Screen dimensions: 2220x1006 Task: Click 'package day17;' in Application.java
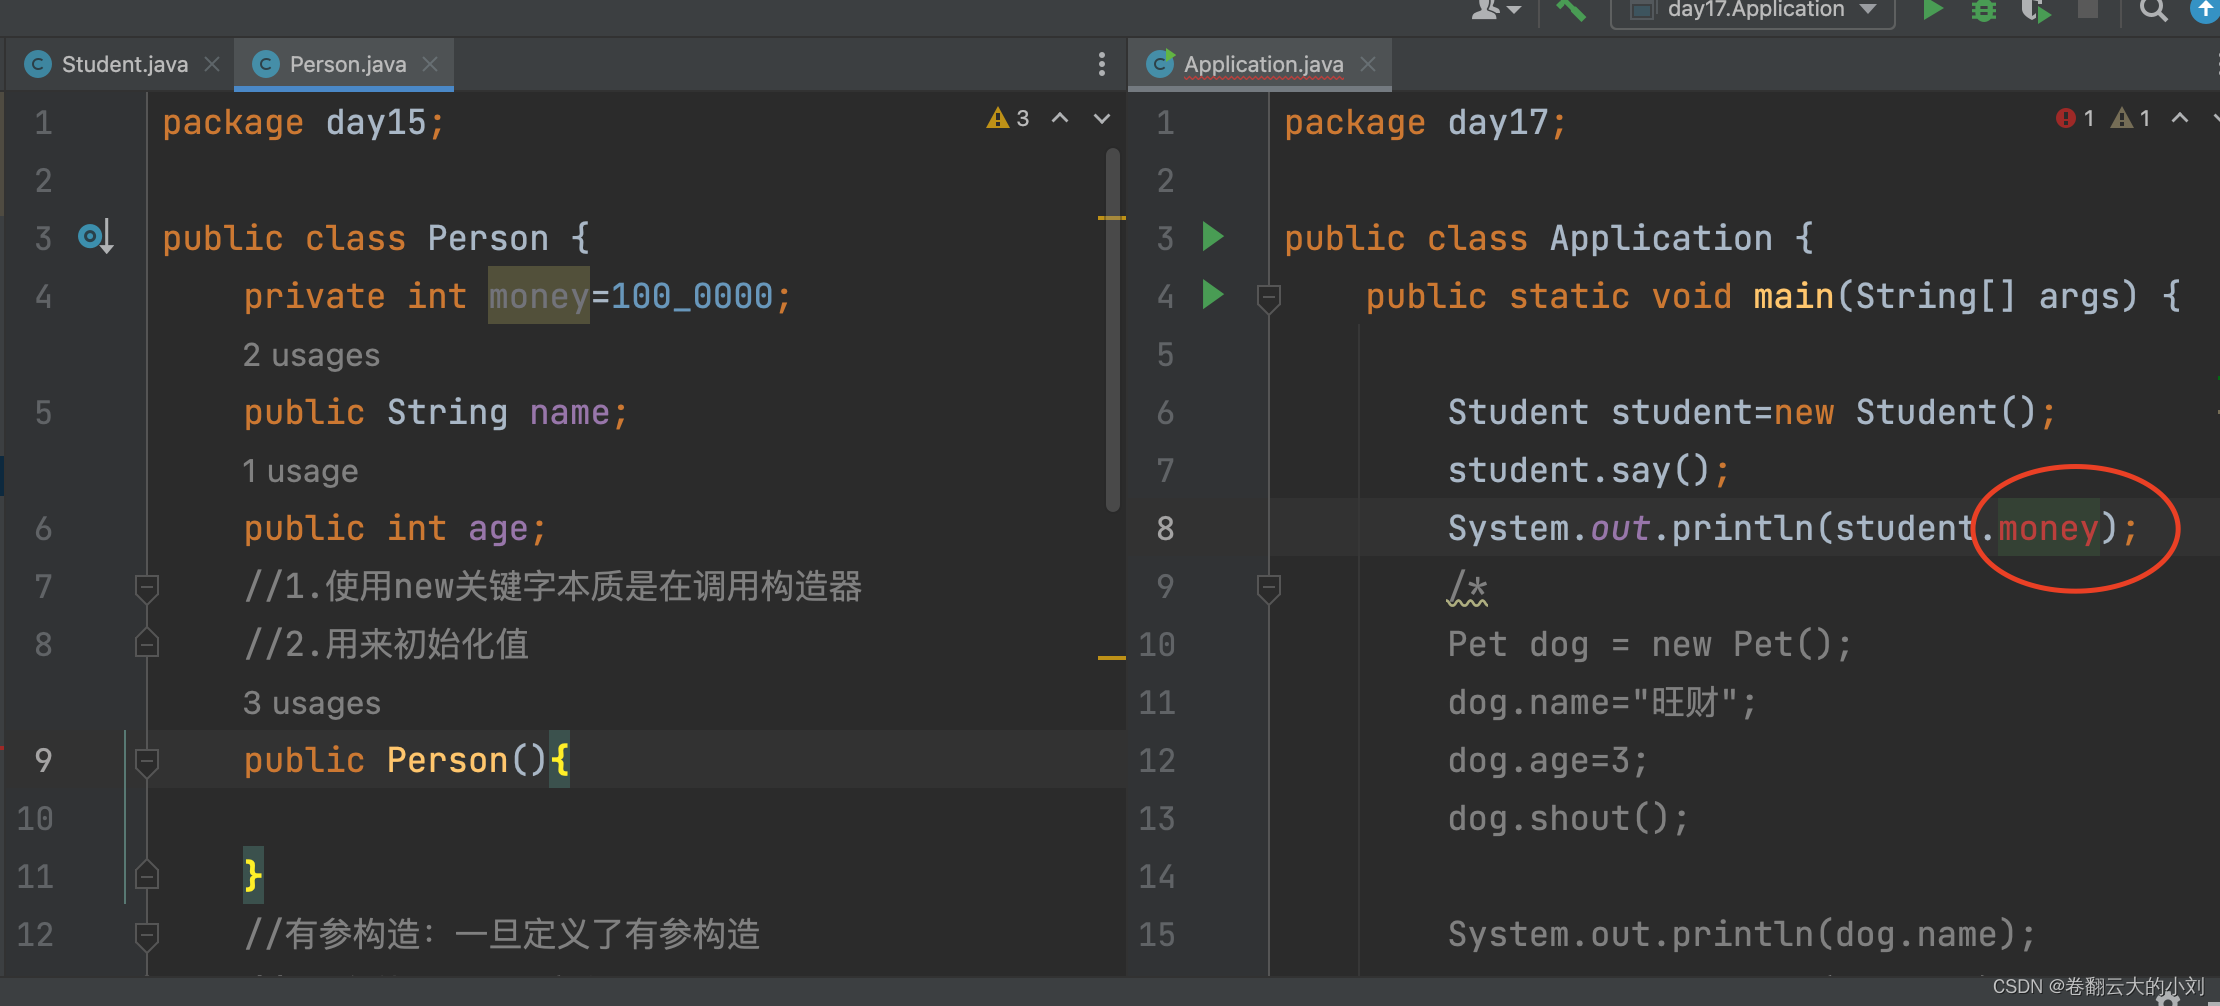(x=1425, y=122)
